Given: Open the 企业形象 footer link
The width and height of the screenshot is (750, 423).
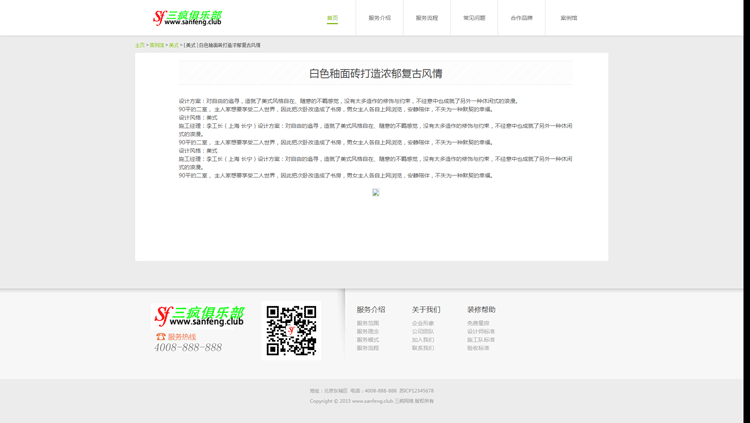Looking at the screenshot, I should [423, 323].
